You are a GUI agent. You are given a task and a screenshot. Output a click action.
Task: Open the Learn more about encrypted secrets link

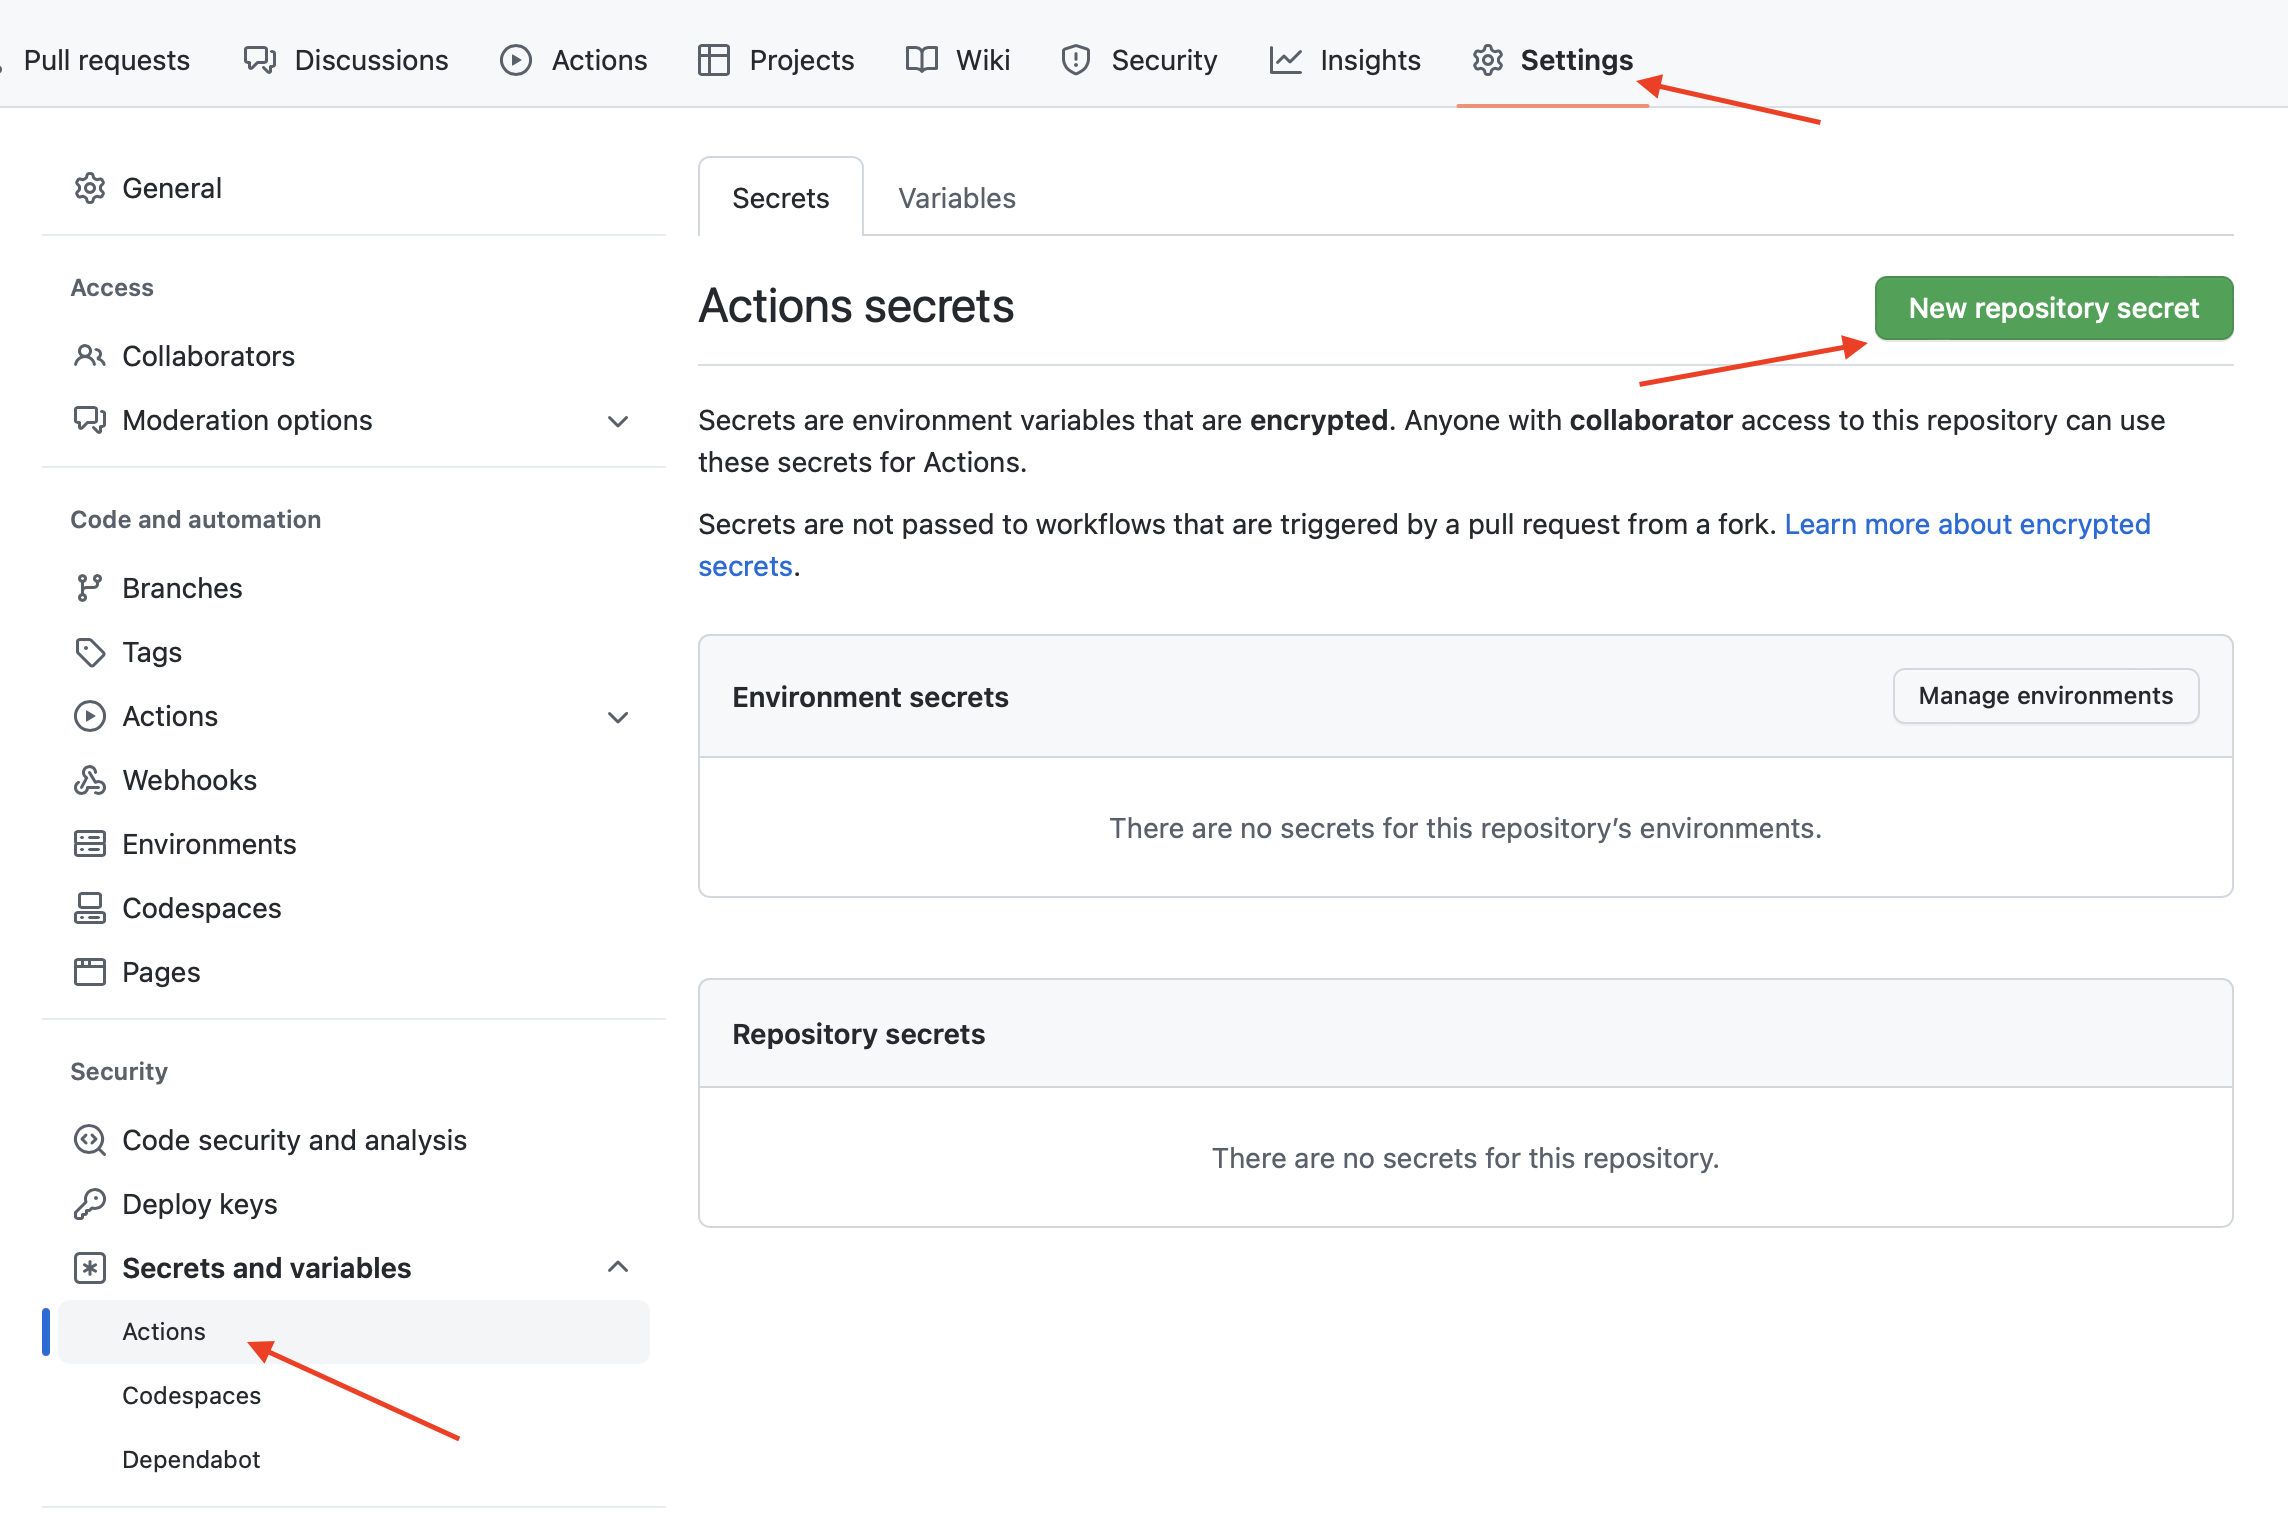[1967, 523]
